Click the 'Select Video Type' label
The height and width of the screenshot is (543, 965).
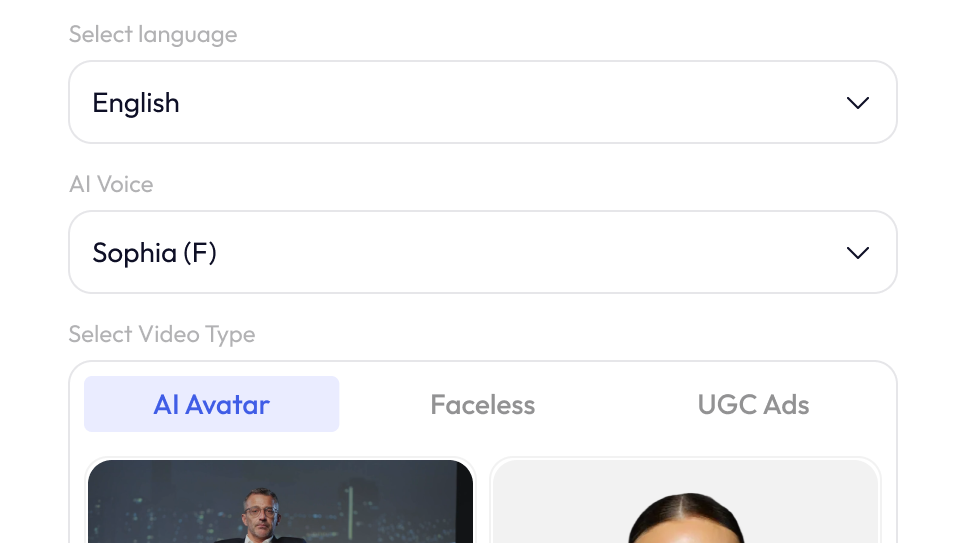pos(162,335)
